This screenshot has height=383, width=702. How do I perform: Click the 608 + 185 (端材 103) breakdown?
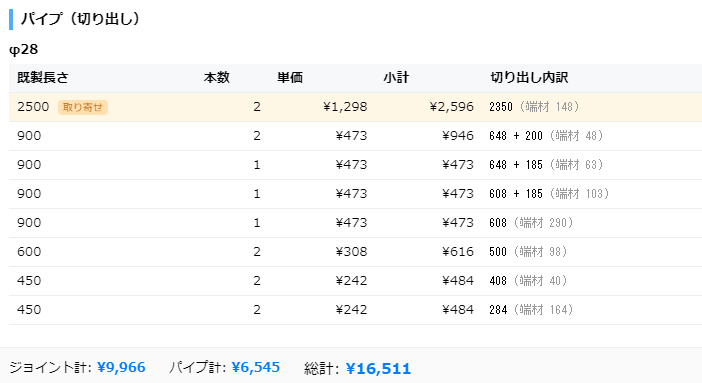549,194
